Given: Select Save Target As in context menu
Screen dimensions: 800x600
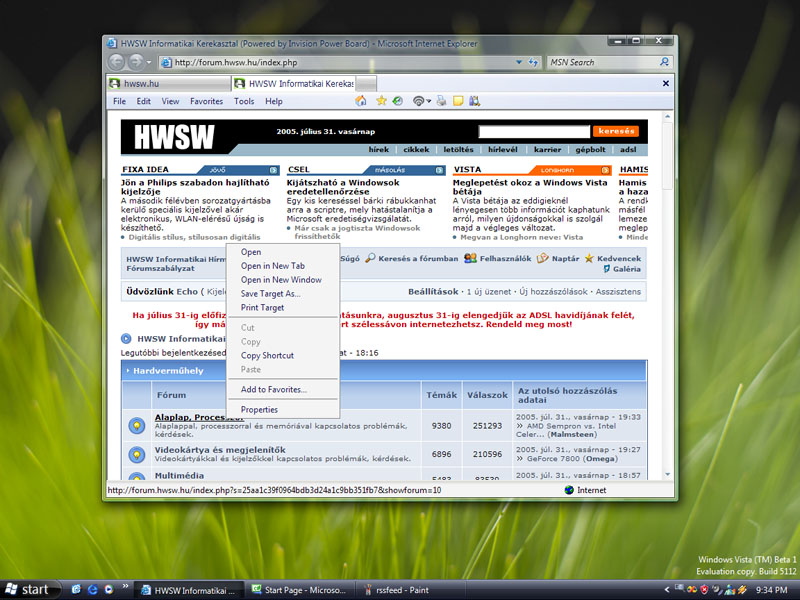Looking at the screenshot, I should [x=284, y=293].
